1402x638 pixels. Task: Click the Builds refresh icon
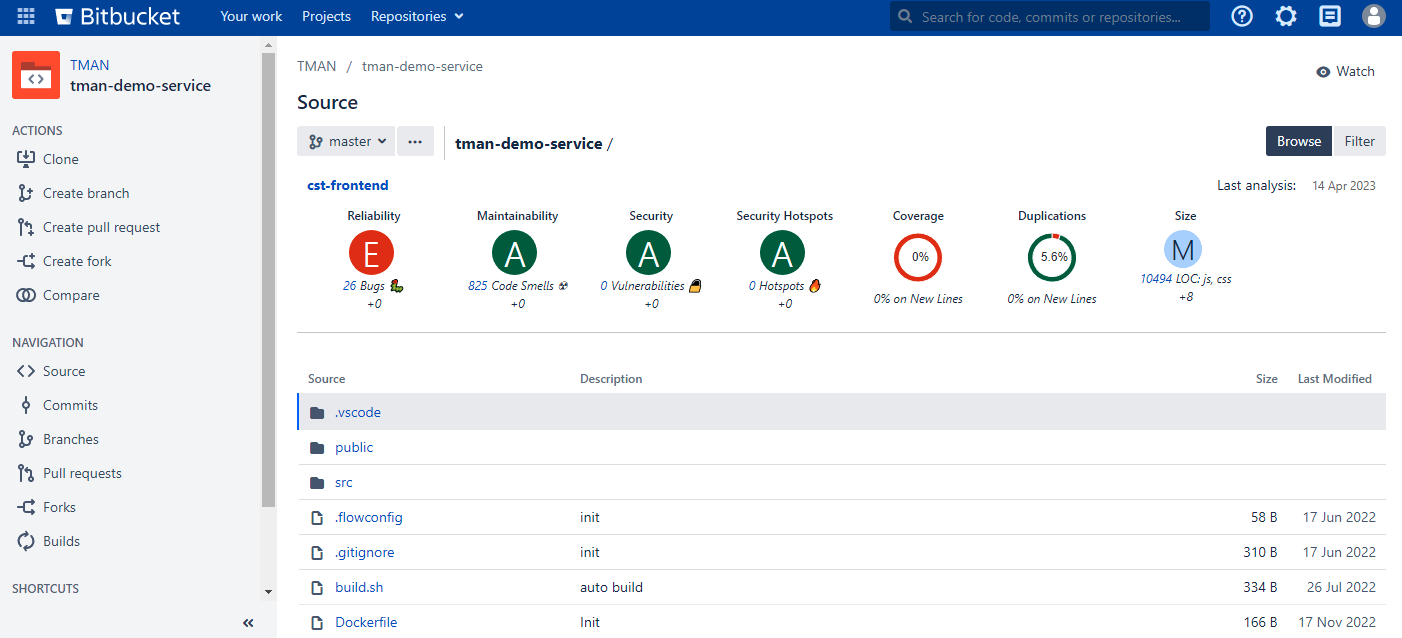[x=26, y=541]
